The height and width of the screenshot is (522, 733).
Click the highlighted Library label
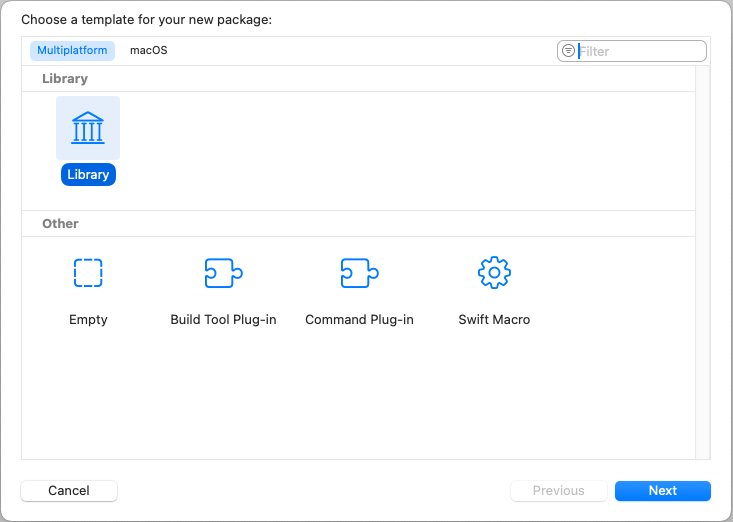(x=88, y=174)
